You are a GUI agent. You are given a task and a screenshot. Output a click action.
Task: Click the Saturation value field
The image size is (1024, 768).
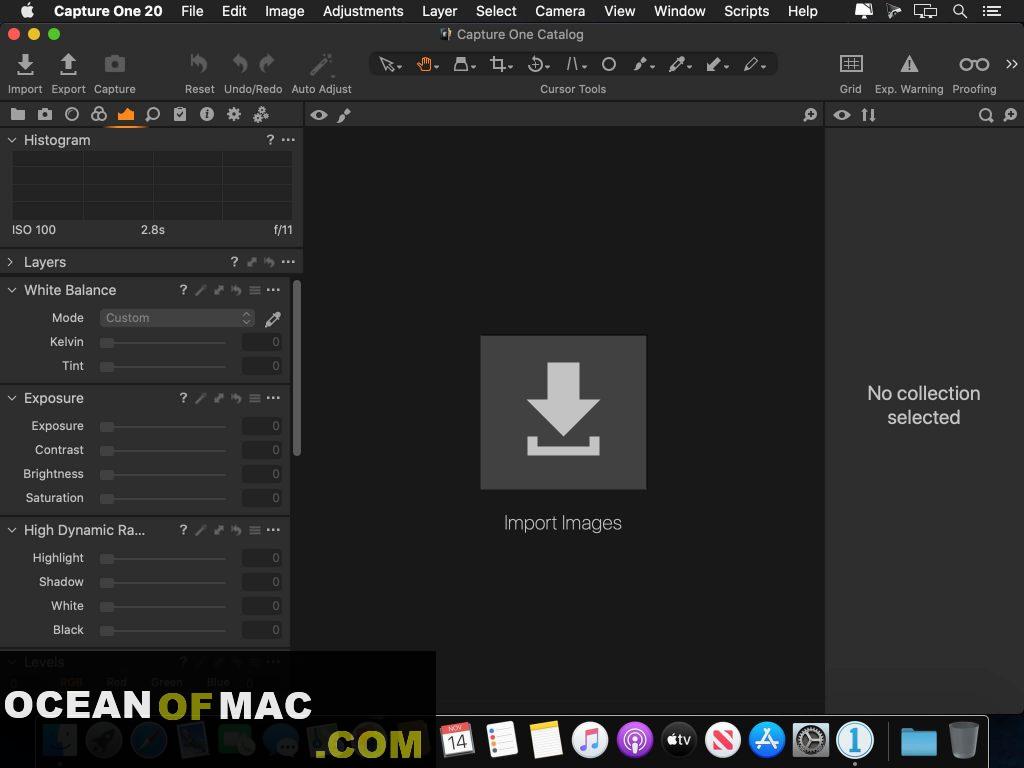262,498
